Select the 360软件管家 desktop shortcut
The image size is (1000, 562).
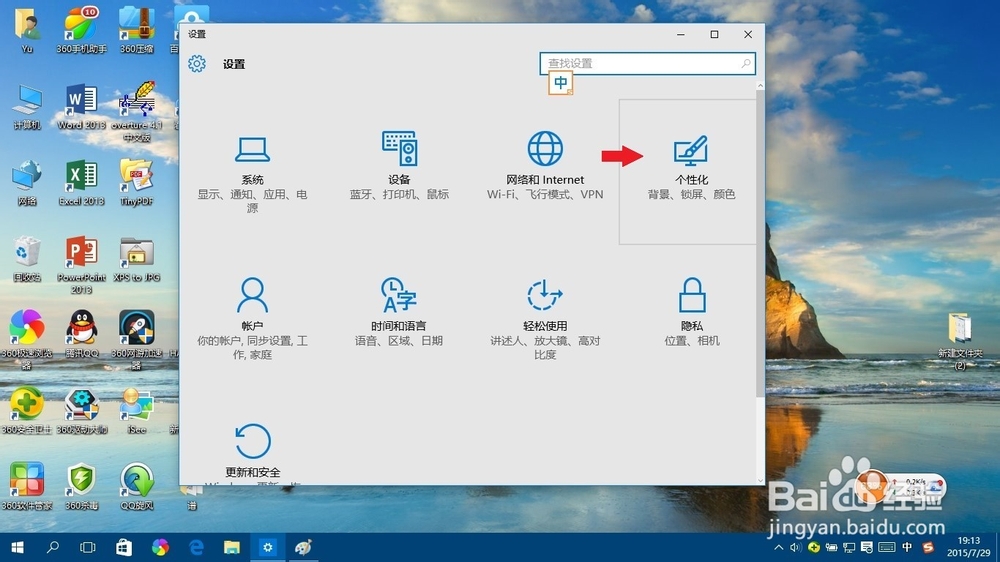coord(27,486)
